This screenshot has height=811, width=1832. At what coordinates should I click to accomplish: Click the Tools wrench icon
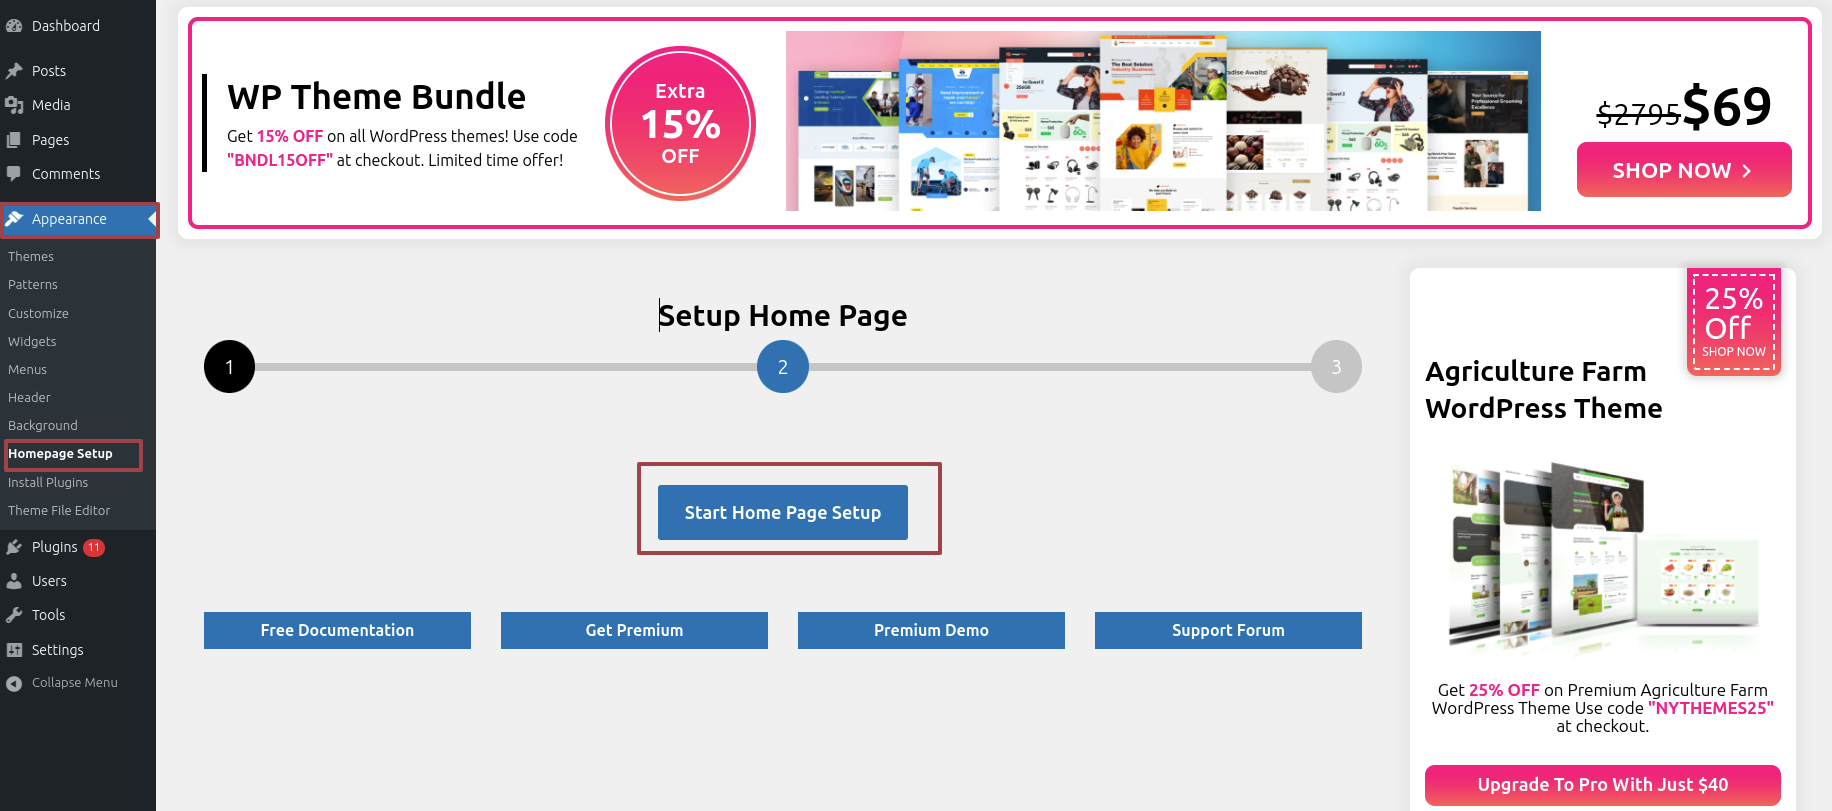coord(14,615)
